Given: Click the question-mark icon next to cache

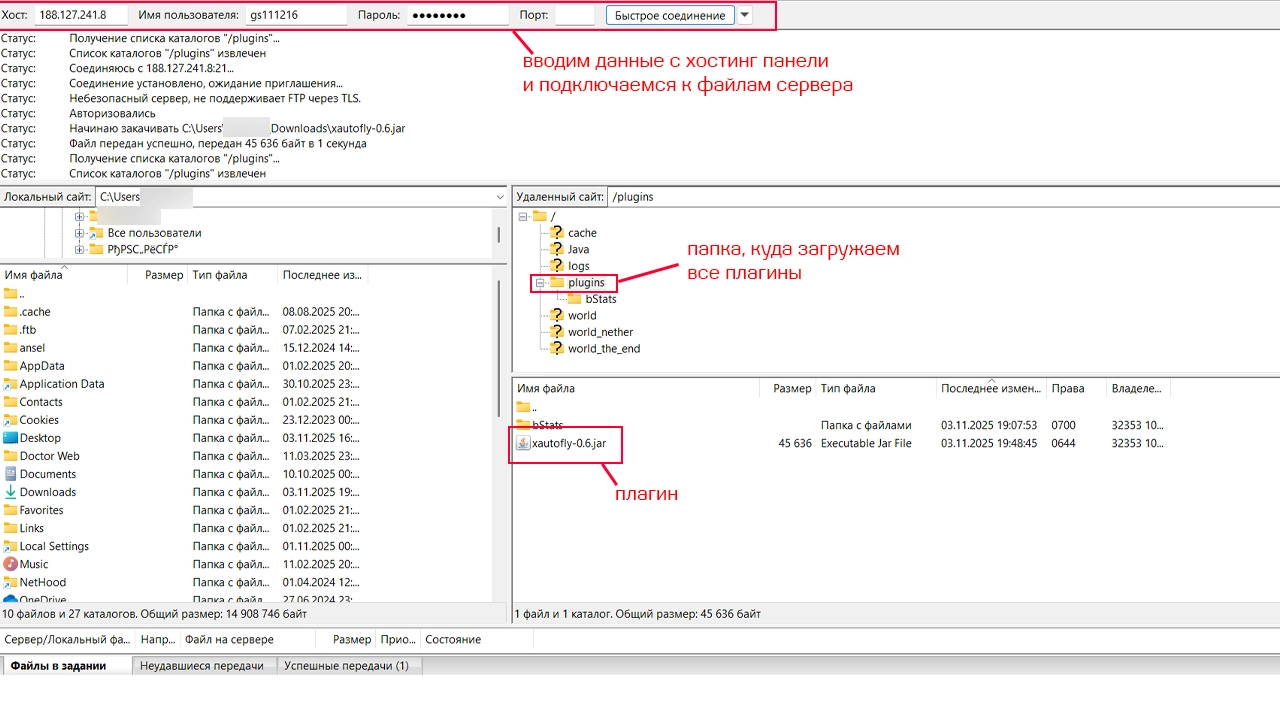Looking at the screenshot, I should [557, 233].
